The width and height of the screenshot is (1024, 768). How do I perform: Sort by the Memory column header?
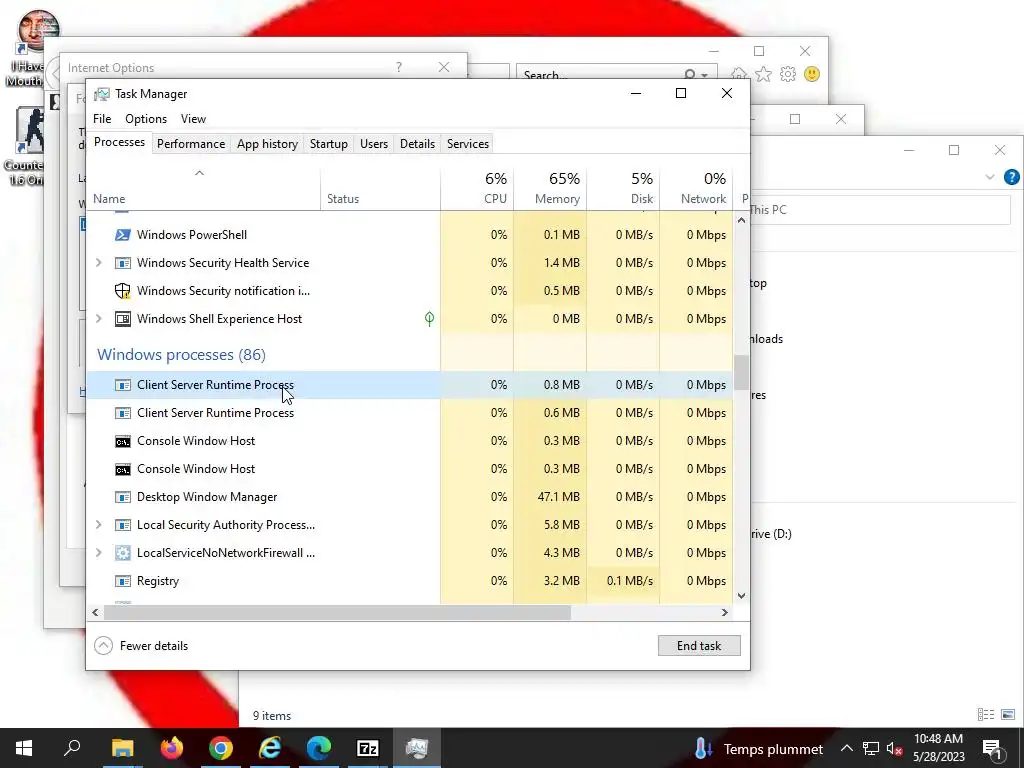550,189
